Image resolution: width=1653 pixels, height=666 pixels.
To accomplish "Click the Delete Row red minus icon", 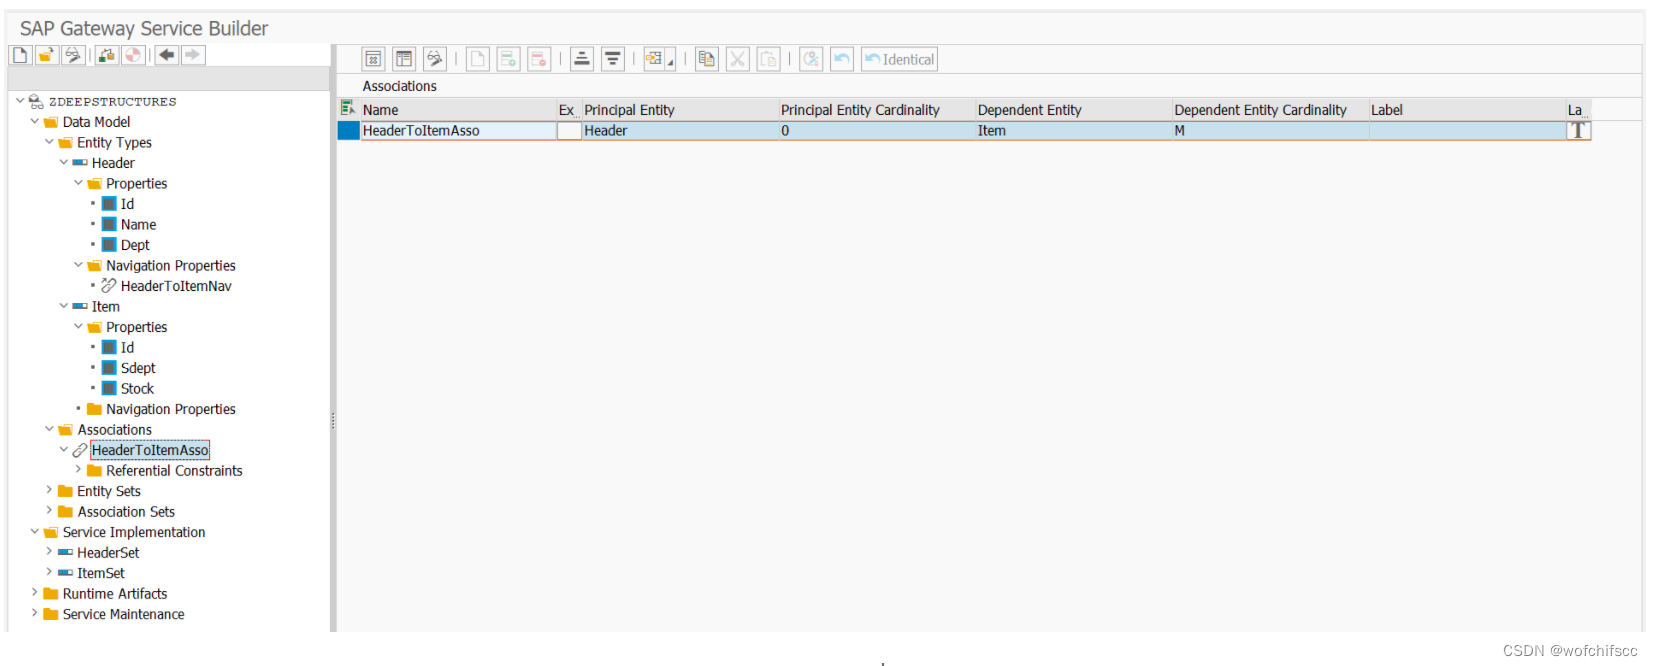I will click(x=540, y=59).
